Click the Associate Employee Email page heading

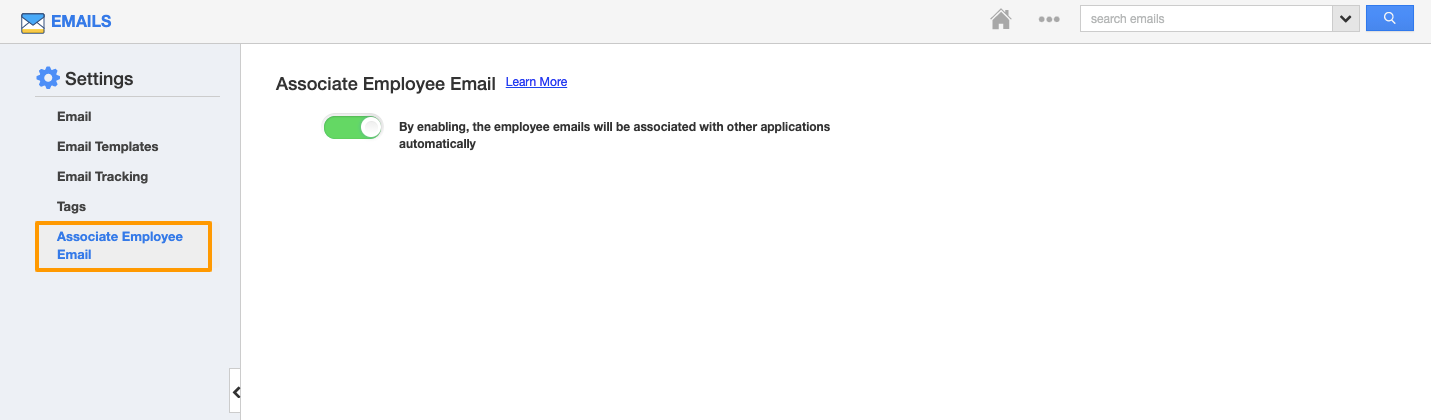click(x=385, y=84)
